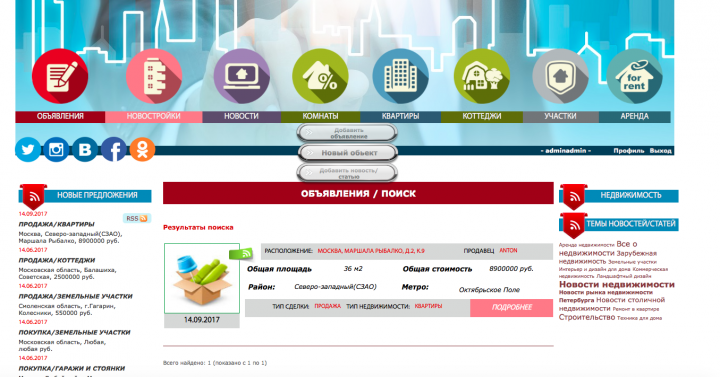The width and height of the screenshot is (720, 377).
Task: Select the Квартиры menu tab
Action: tap(400, 117)
